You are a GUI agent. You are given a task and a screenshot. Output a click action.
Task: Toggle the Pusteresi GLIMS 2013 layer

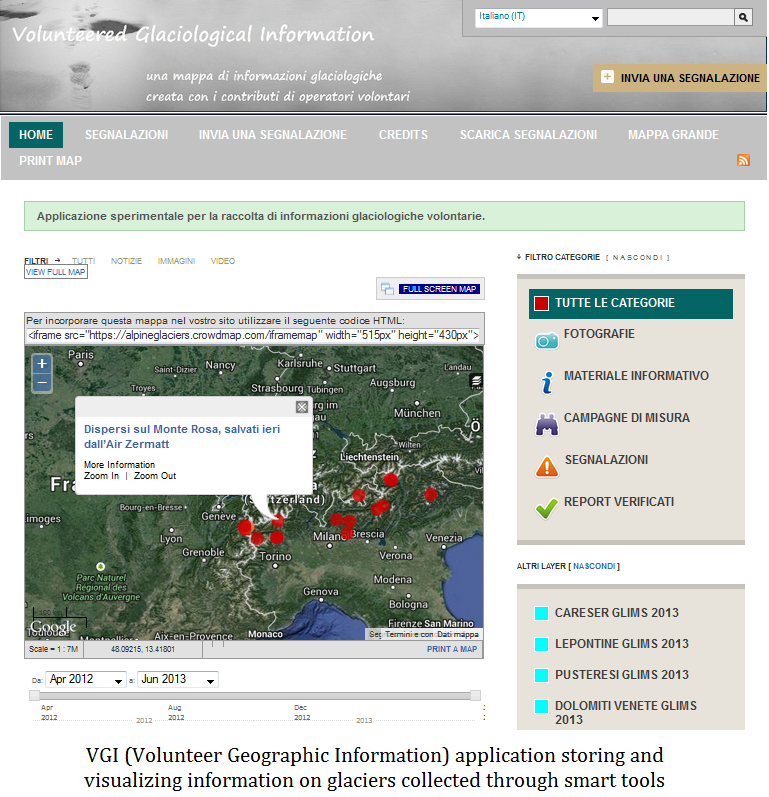click(541, 676)
